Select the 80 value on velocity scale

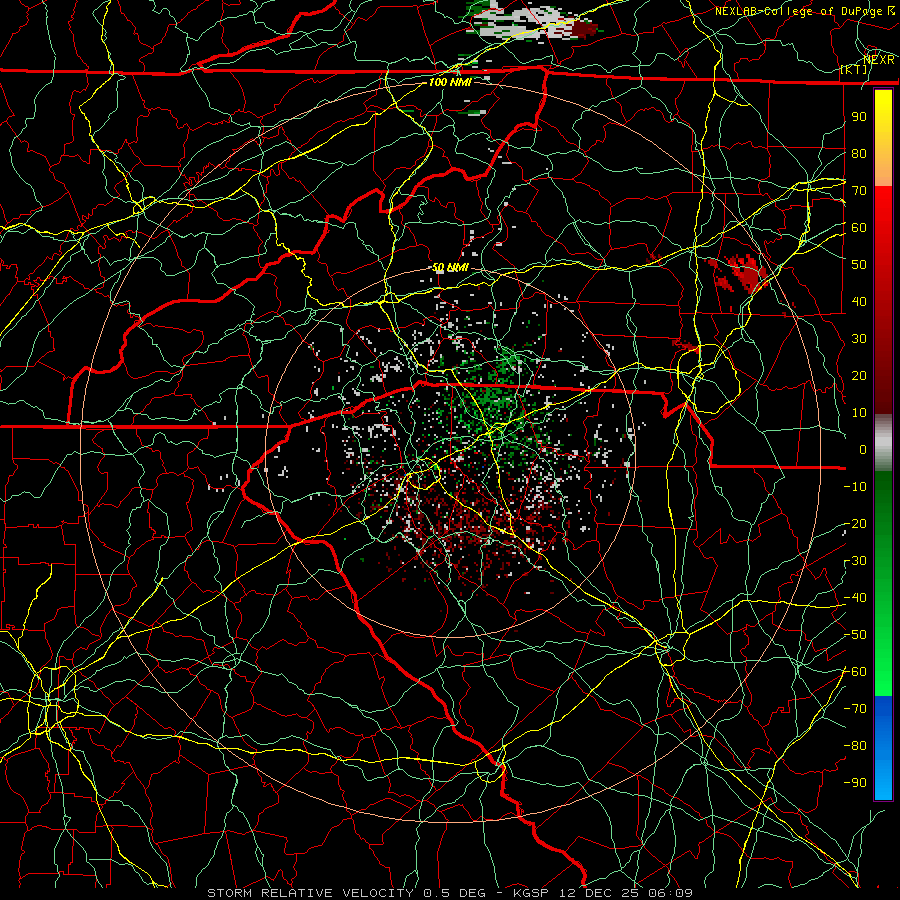pyautogui.click(x=859, y=153)
